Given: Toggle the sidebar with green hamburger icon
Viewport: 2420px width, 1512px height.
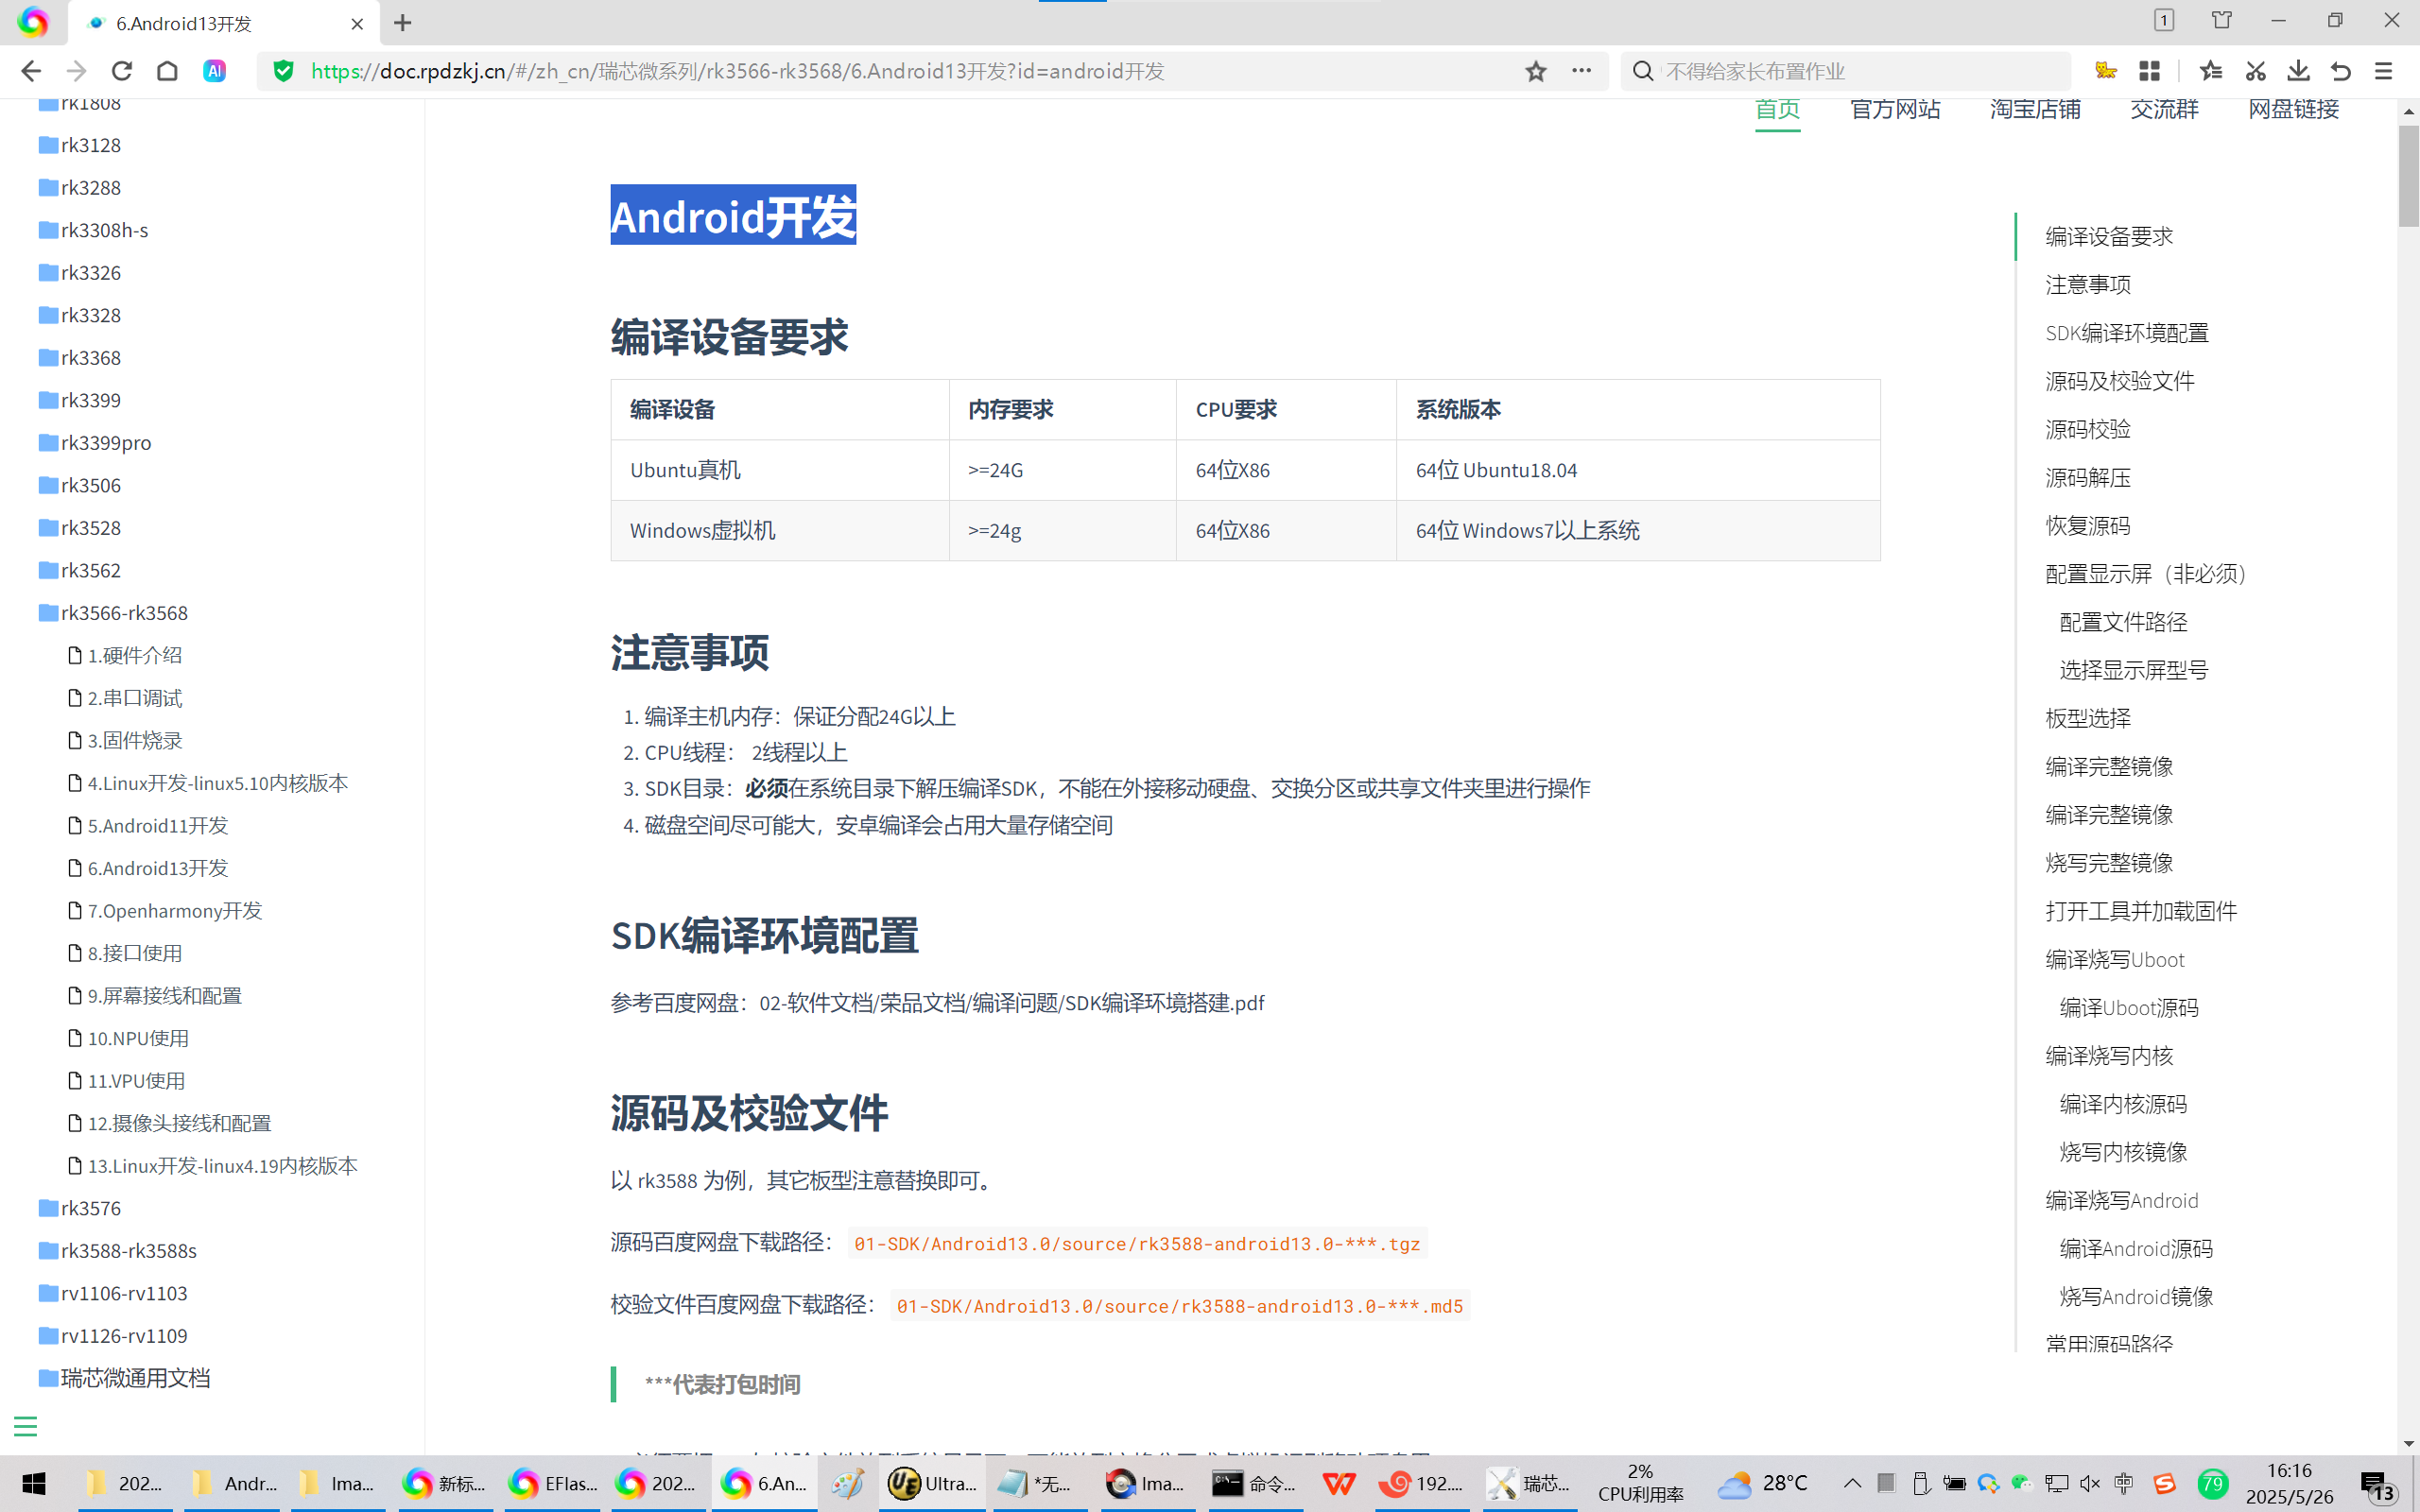Looking at the screenshot, I should pyautogui.click(x=25, y=1426).
